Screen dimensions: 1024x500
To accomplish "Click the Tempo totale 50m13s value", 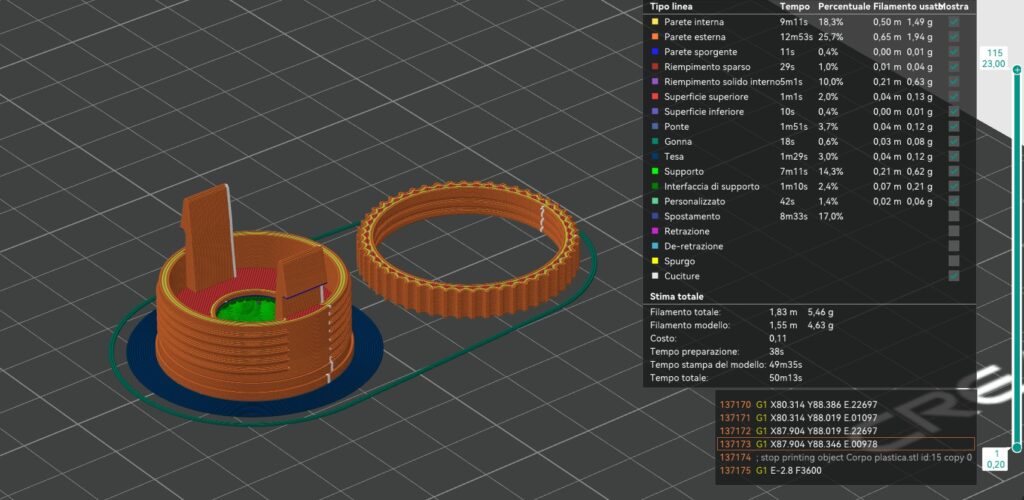I will pos(786,378).
